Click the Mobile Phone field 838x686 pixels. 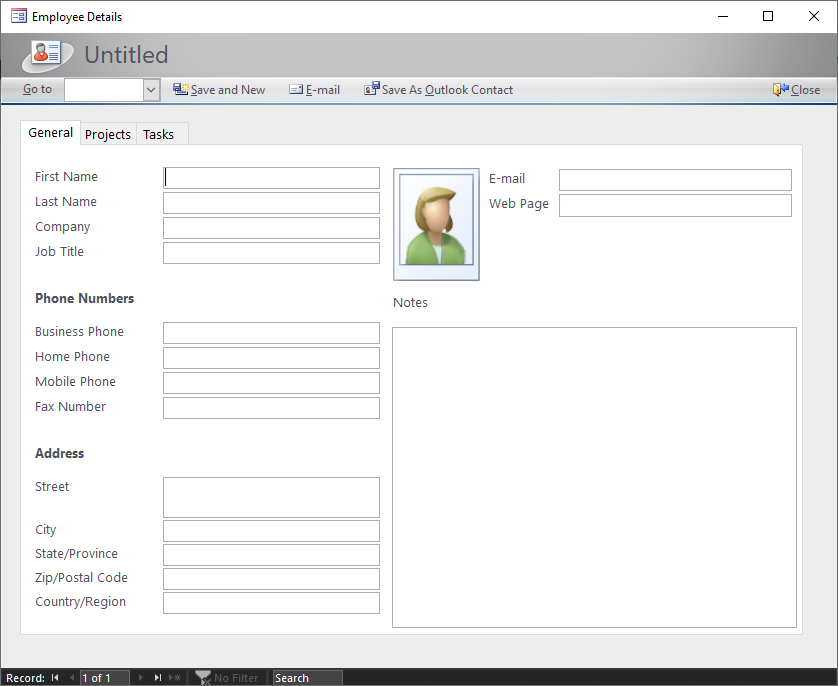click(271, 383)
